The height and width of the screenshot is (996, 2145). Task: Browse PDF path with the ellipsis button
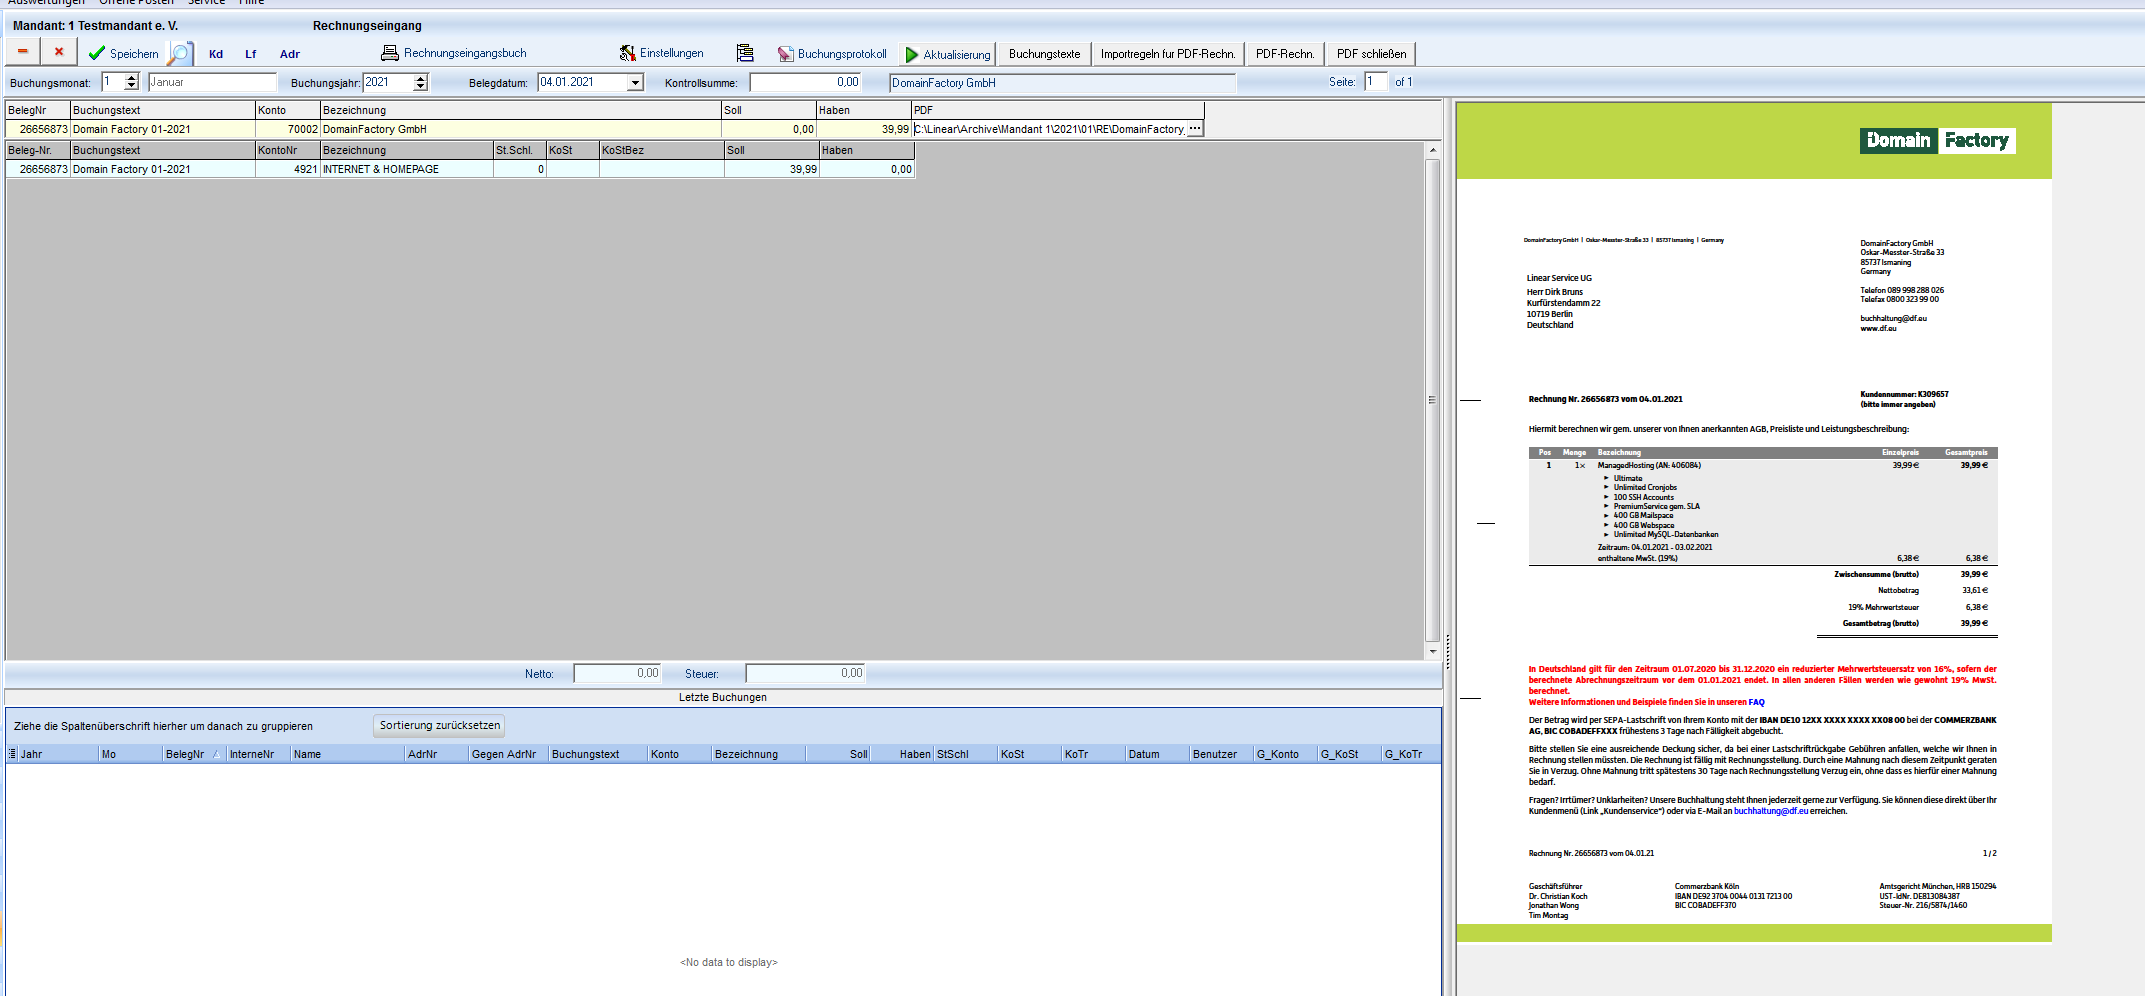click(x=1195, y=129)
